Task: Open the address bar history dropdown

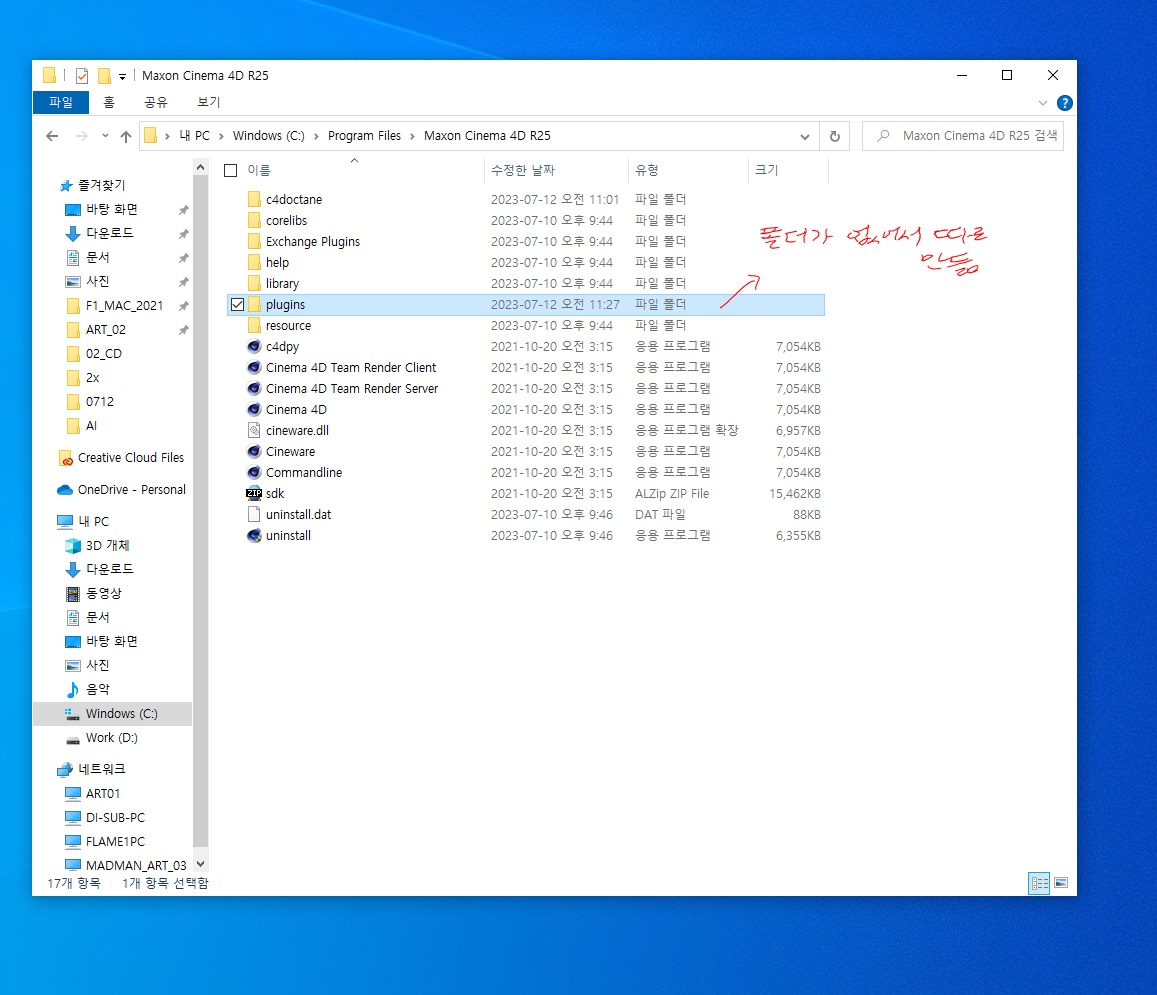Action: (804, 137)
